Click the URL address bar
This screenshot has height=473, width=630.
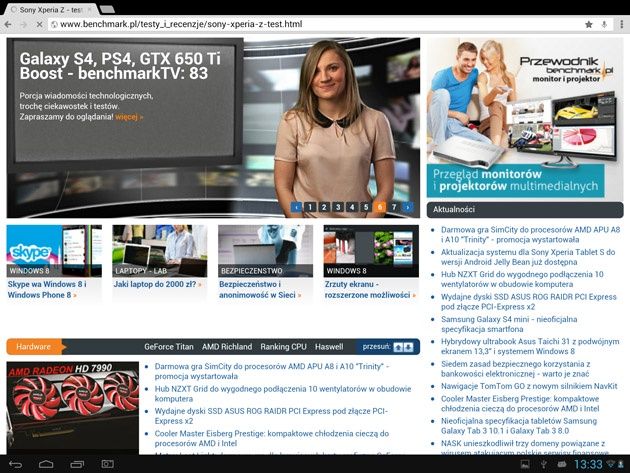[x=315, y=25]
